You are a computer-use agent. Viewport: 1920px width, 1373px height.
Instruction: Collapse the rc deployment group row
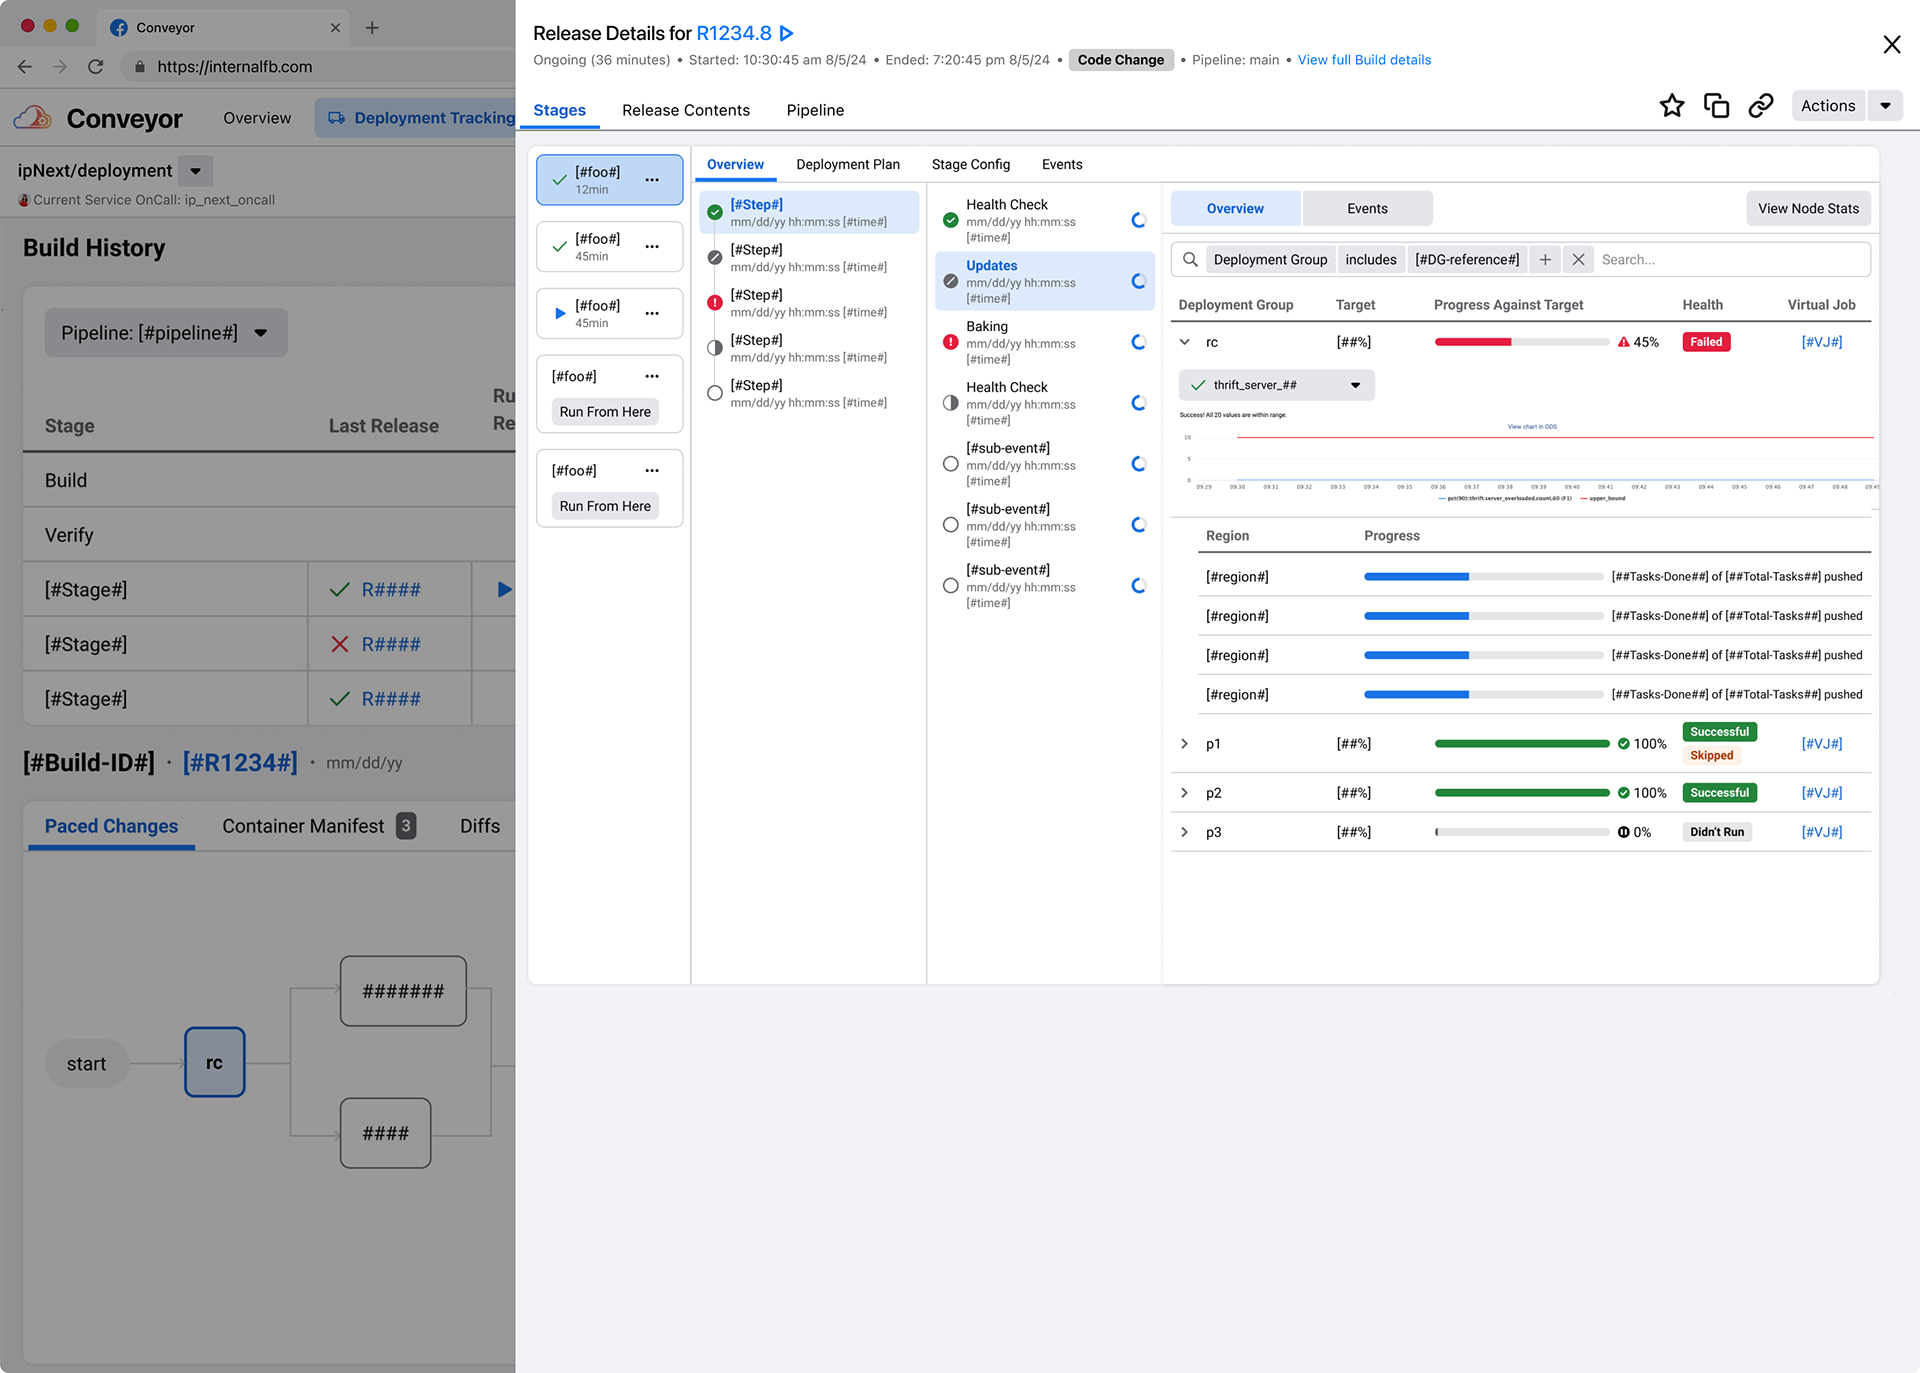tap(1185, 342)
